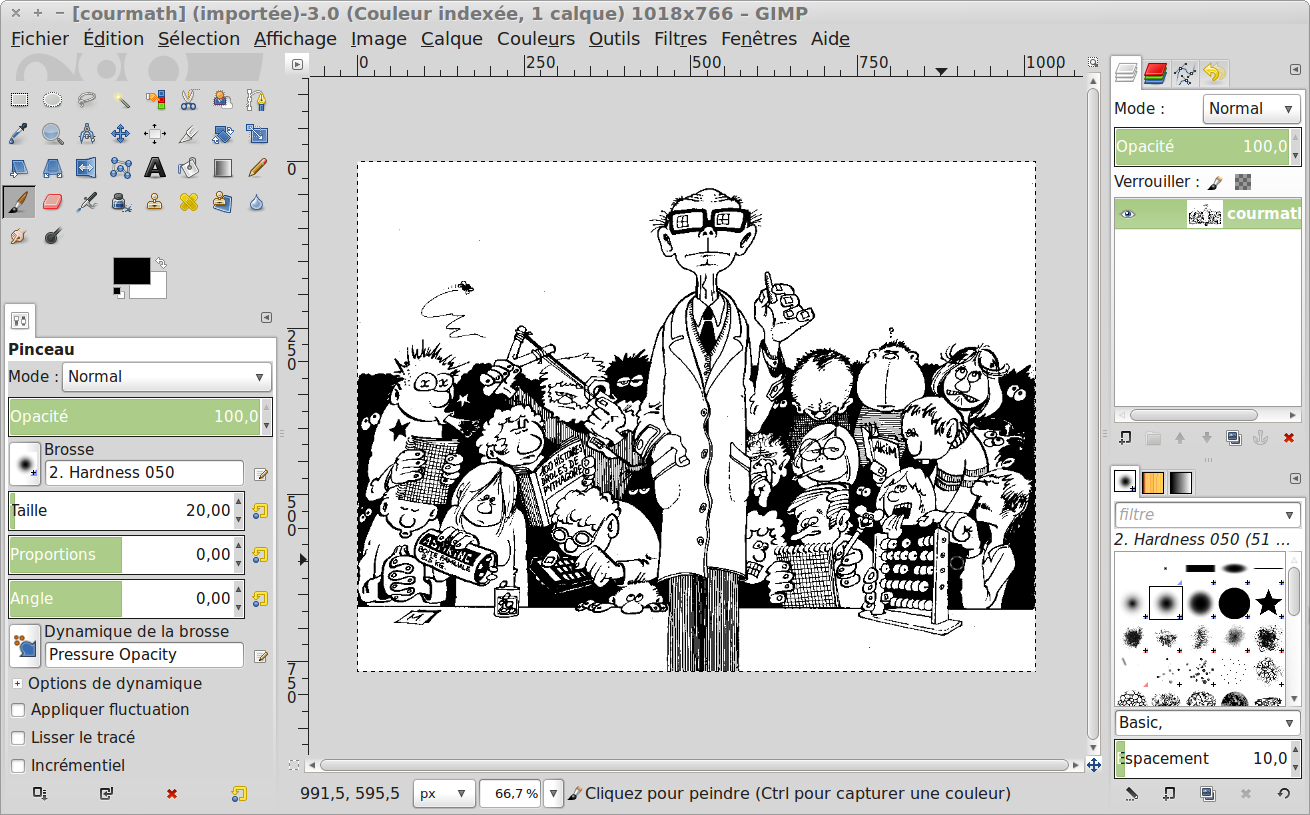
Task: Select the Free Select lasso tool
Action: [87, 100]
